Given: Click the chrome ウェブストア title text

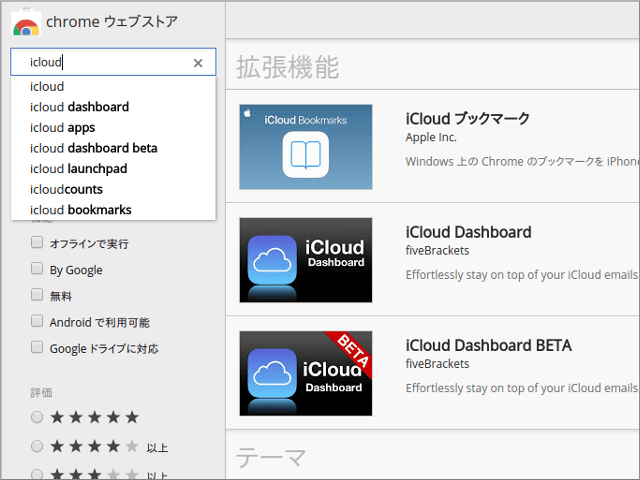Looking at the screenshot, I should pos(112,22).
